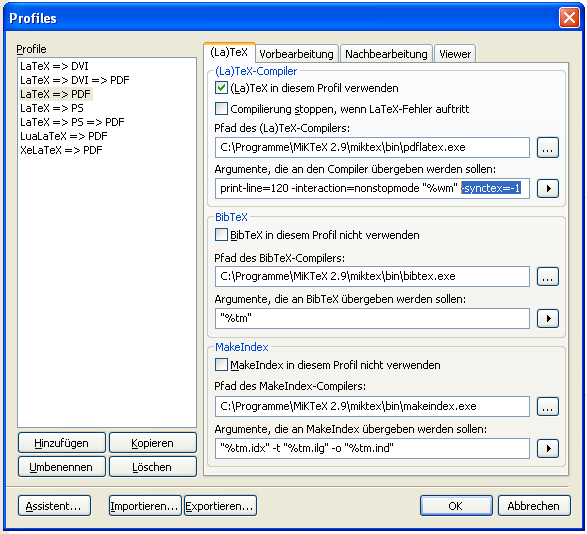Click the Hinzufügen button

(x=62, y=443)
